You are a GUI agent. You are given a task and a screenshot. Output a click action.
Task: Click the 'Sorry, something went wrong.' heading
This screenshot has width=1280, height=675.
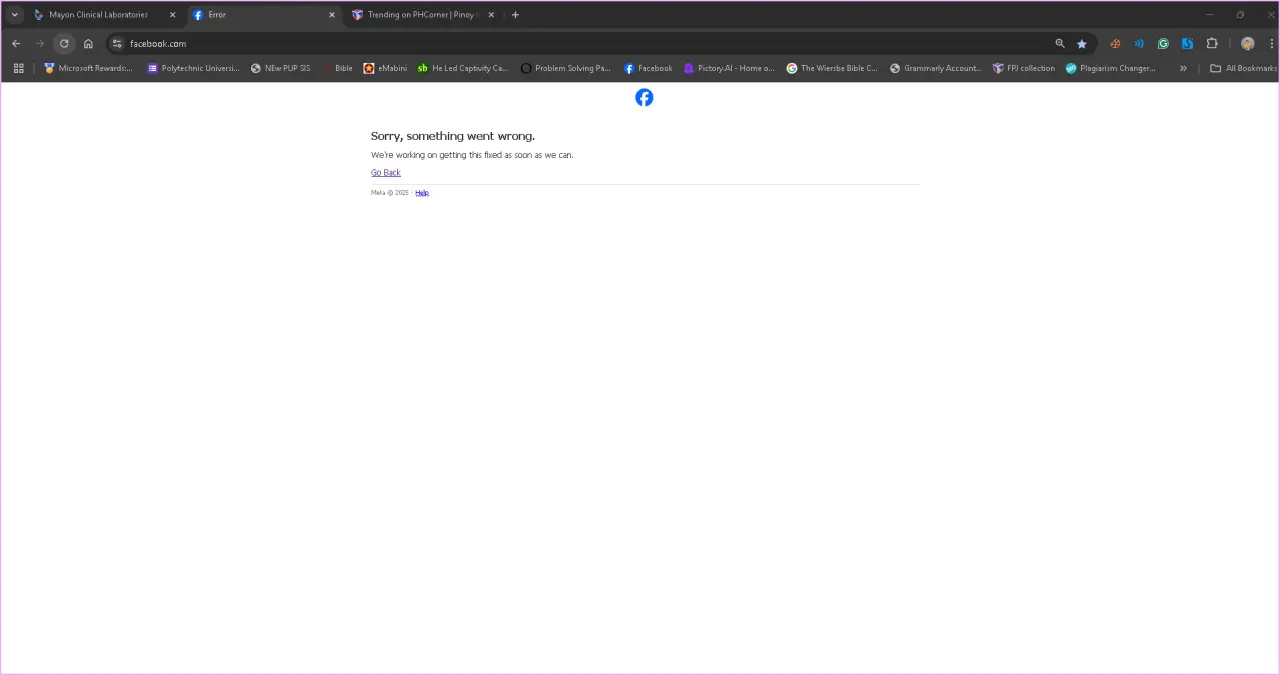(x=453, y=136)
